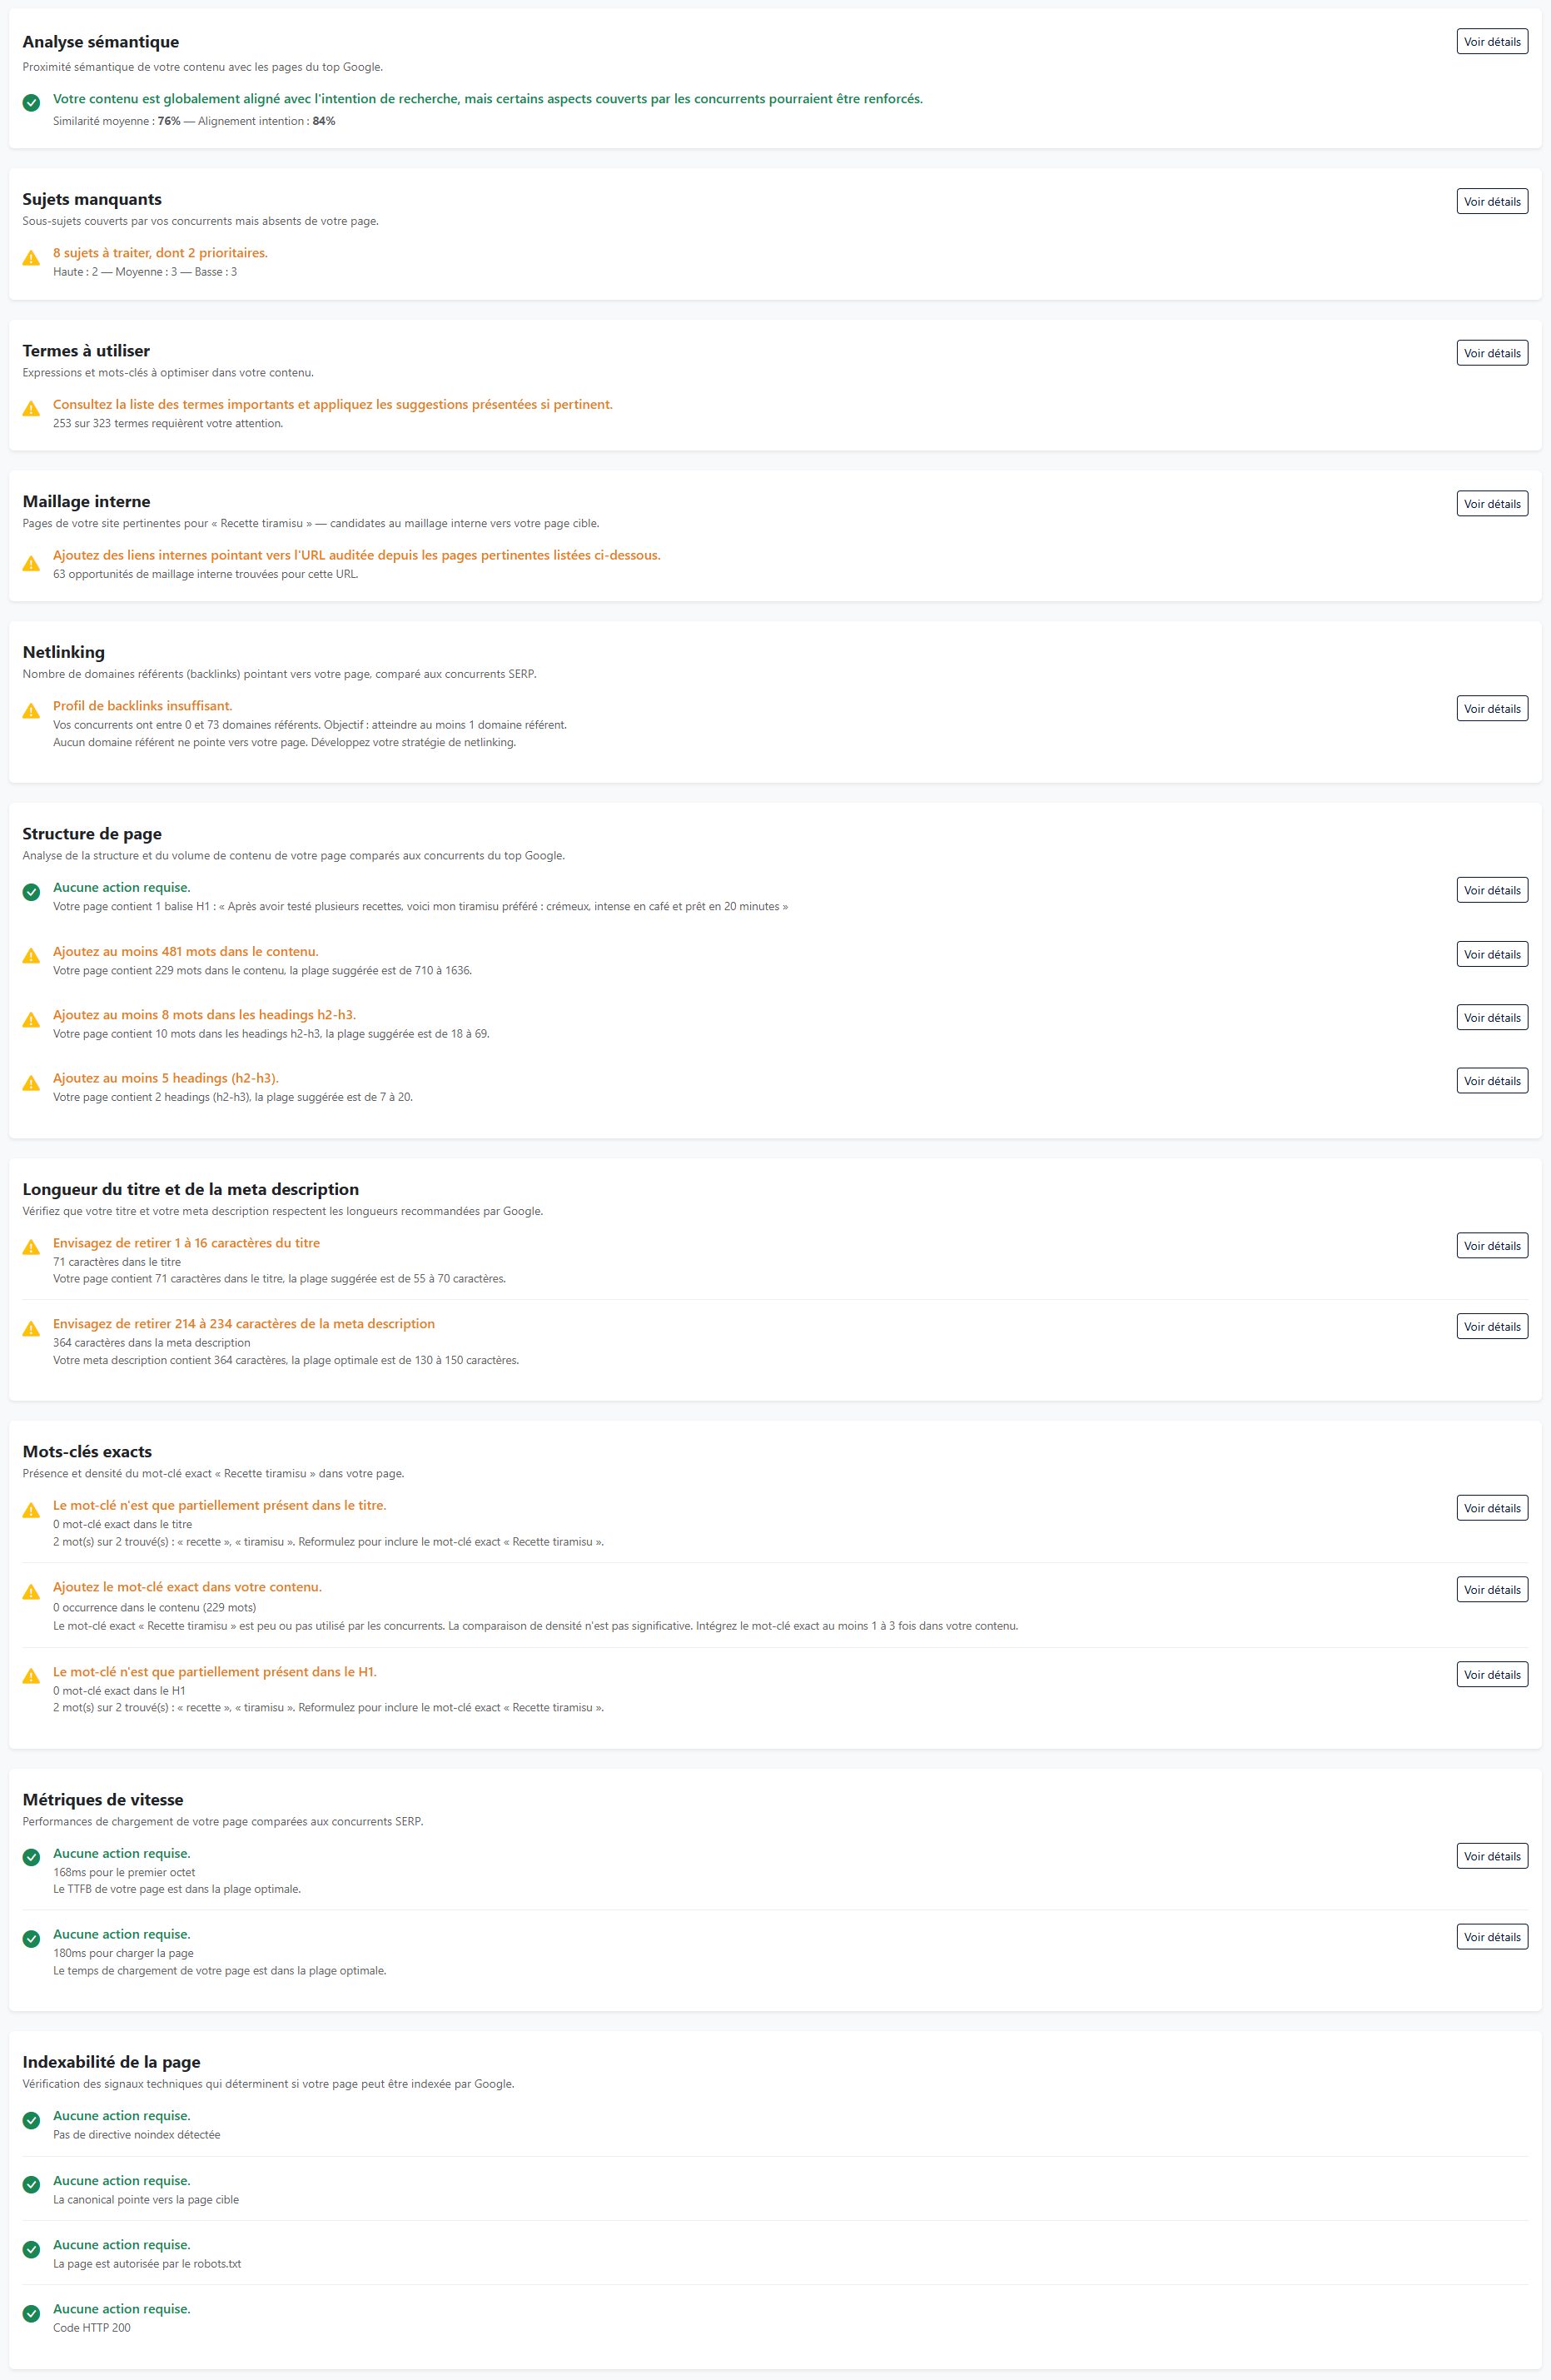Click 'Ajoutez au moins 5 headings (h2-h3).'
The image size is (1551, 2380).
[x=166, y=1078]
